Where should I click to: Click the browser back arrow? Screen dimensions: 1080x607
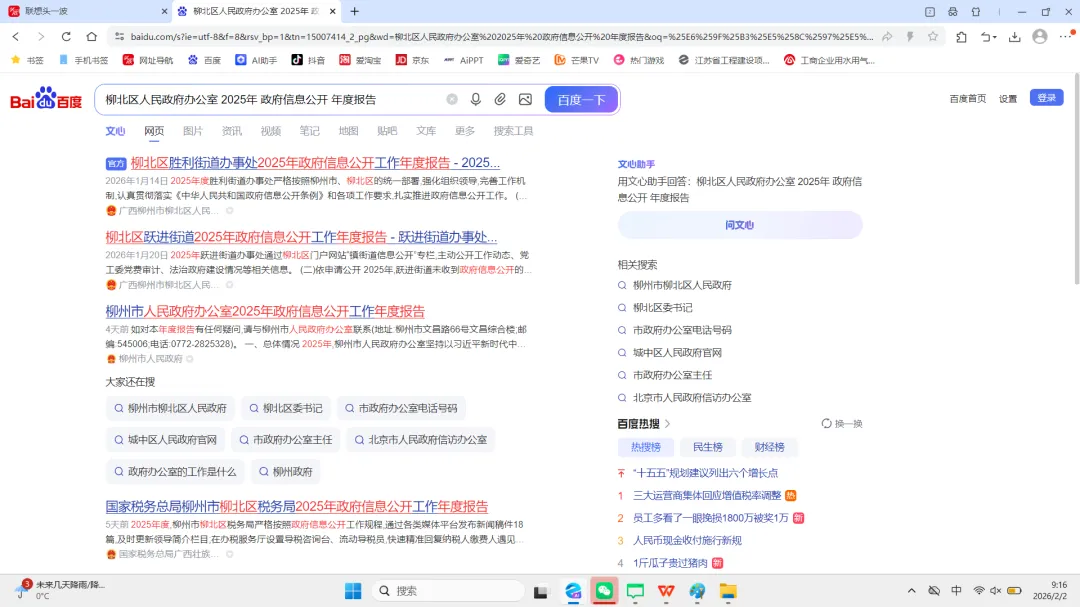16,37
